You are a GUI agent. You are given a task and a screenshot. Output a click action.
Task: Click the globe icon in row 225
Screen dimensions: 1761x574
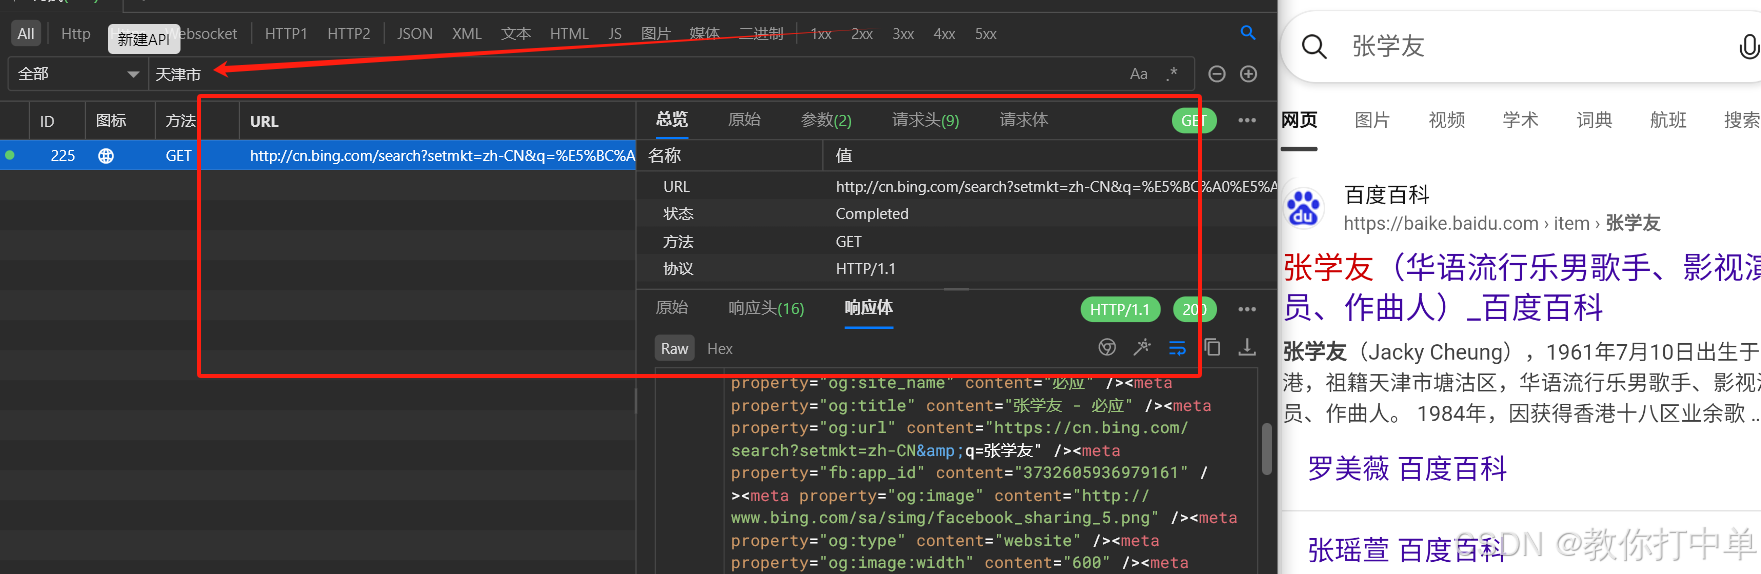point(106,155)
